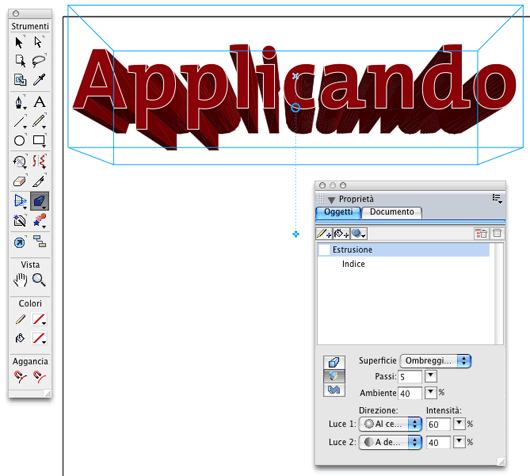Select the Perspective grid tool
Viewport: 530px width, 476px height.
(20, 201)
